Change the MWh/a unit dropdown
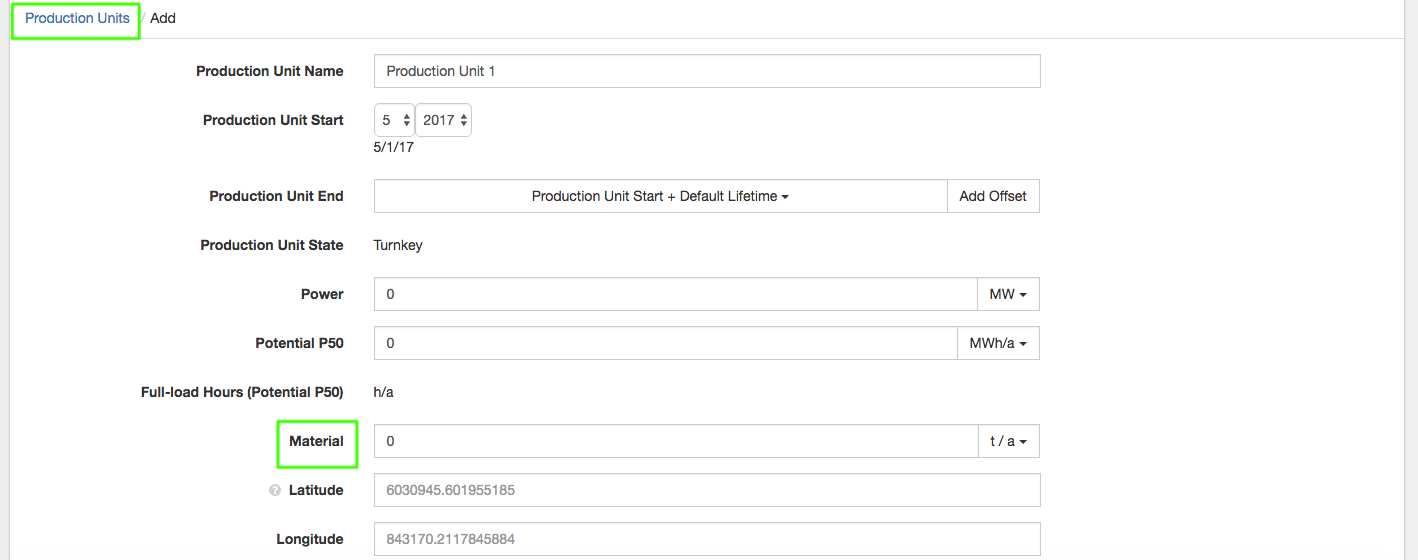Screen dimensions: 1418x560 pyautogui.click(x=998, y=343)
